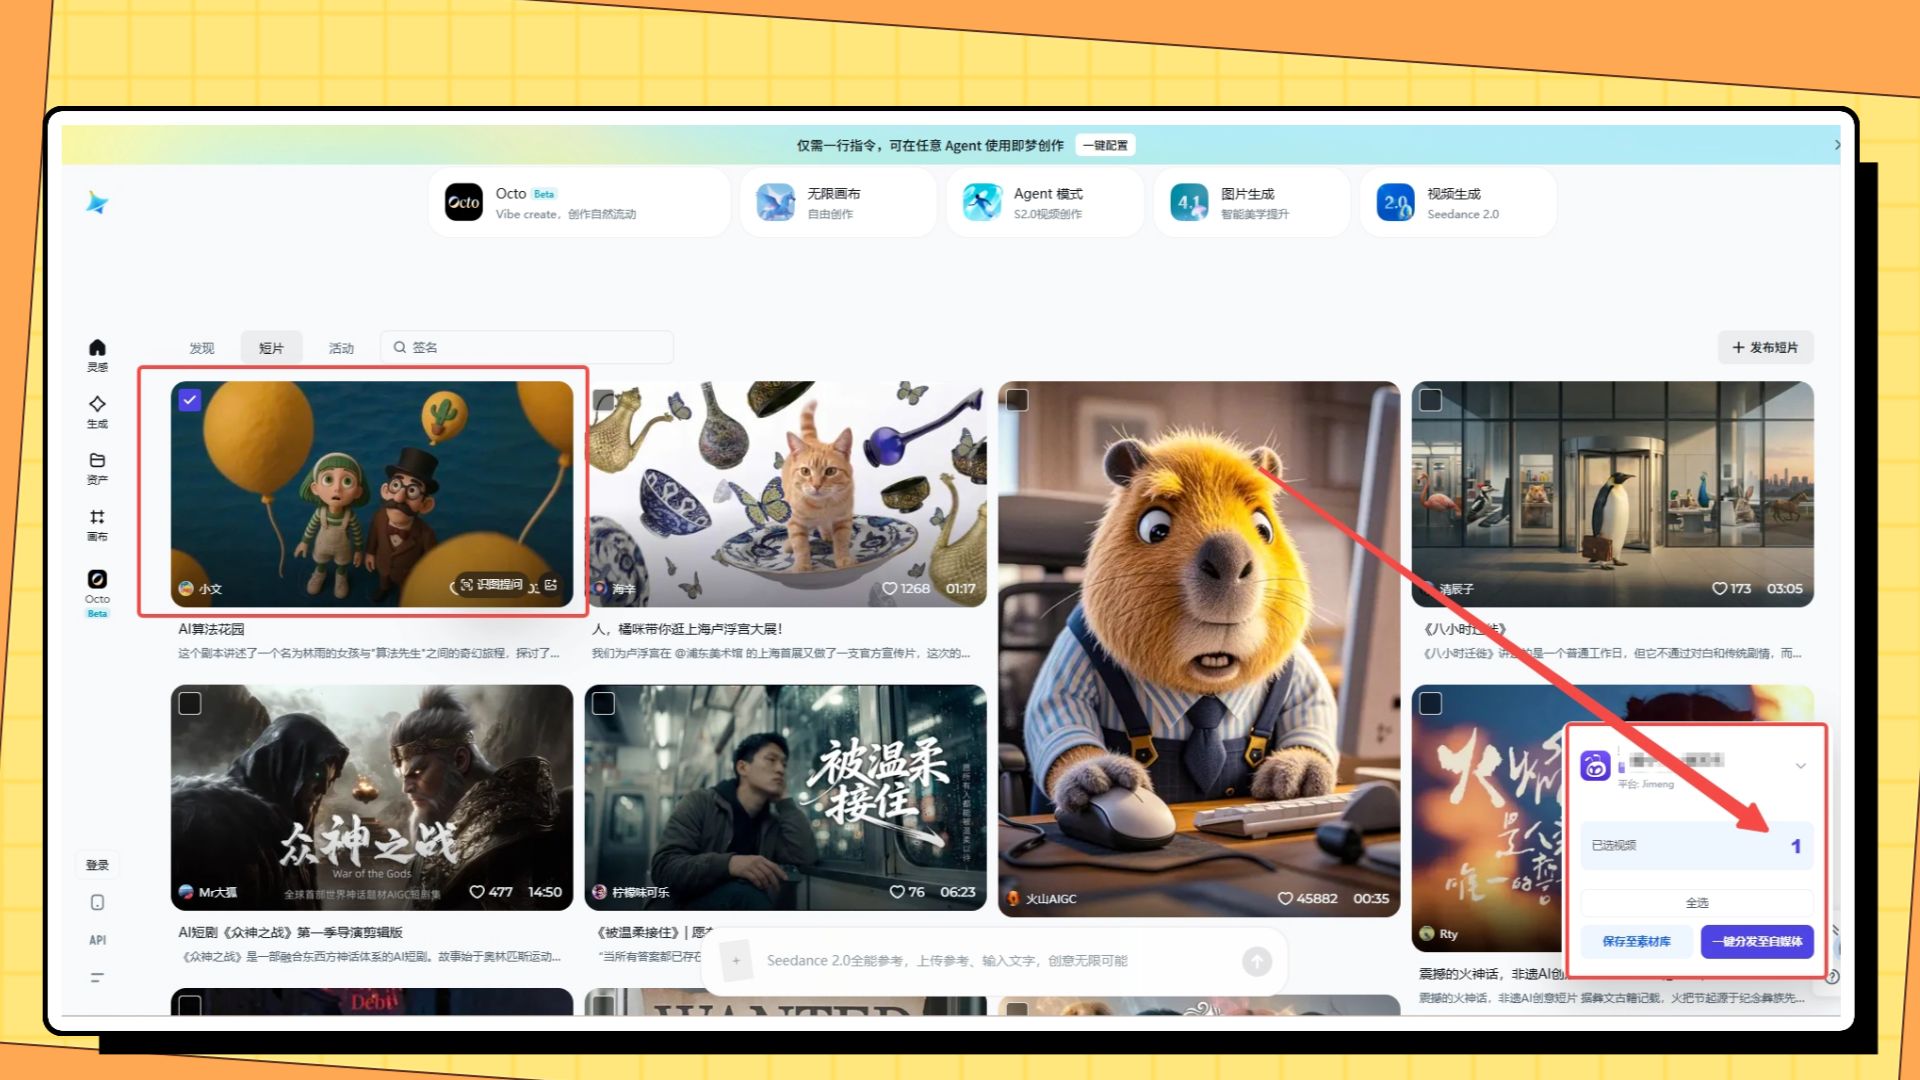Click the 保存至素材库 button
This screenshot has height=1080, width=1920.
(1636, 941)
